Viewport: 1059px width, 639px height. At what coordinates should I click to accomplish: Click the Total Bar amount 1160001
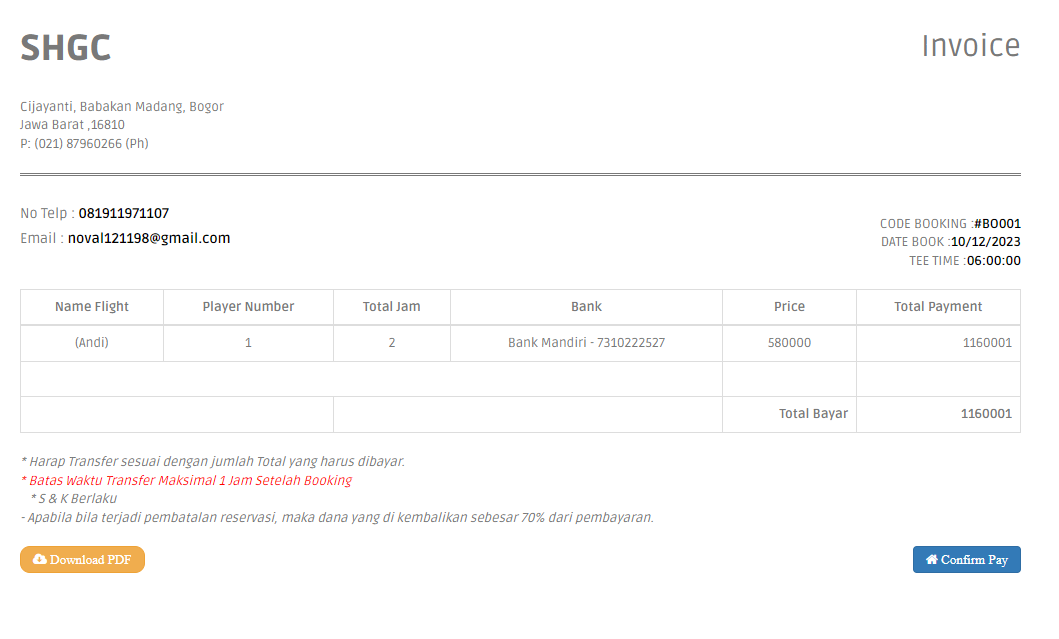[x=986, y=413]
